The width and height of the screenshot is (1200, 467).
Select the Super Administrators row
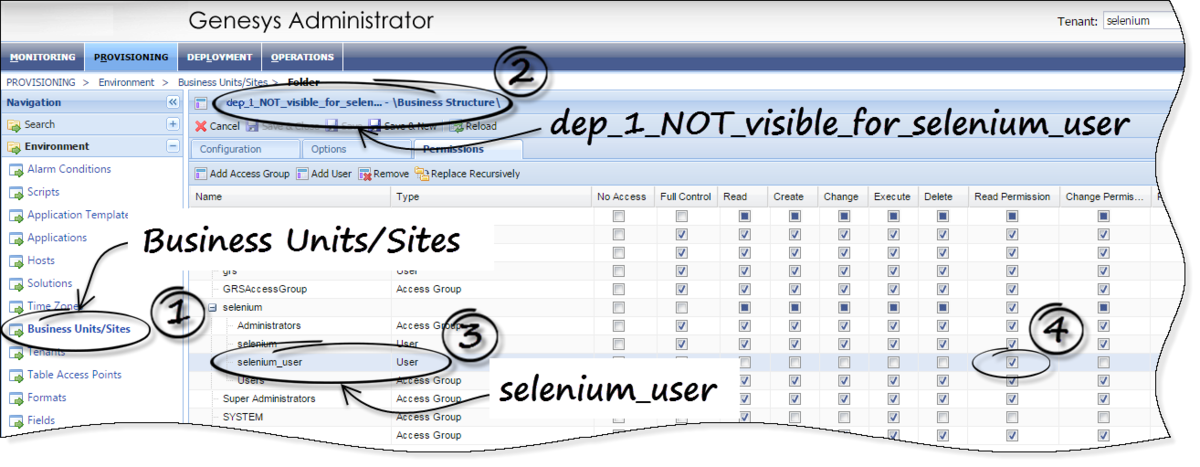[670, 399]
